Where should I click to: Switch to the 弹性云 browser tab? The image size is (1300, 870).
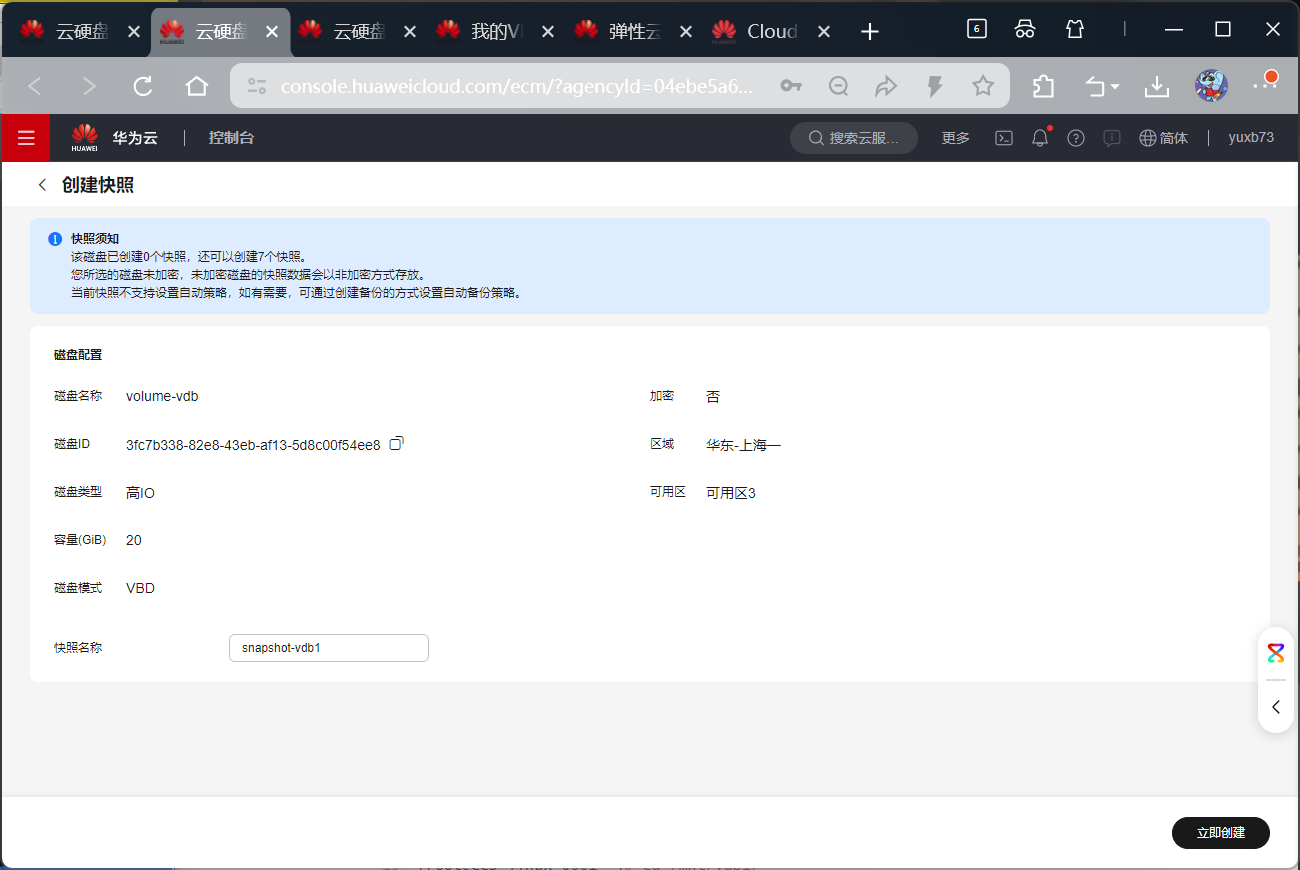tap(634, 31)
